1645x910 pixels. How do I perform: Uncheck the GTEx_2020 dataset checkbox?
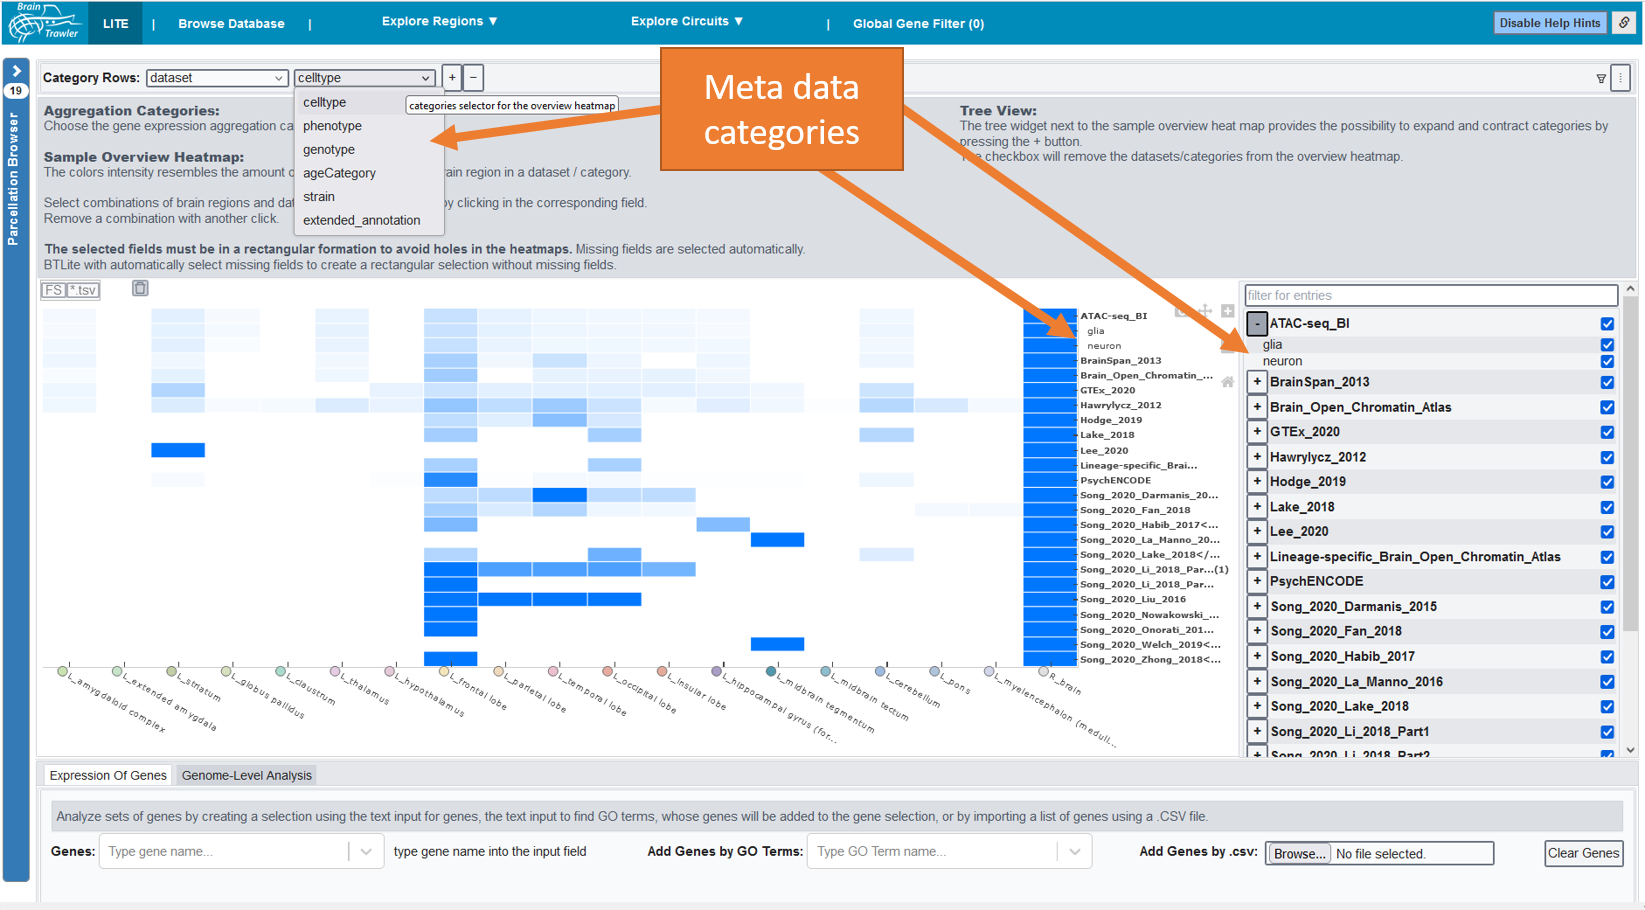[x=1607, y=432]
